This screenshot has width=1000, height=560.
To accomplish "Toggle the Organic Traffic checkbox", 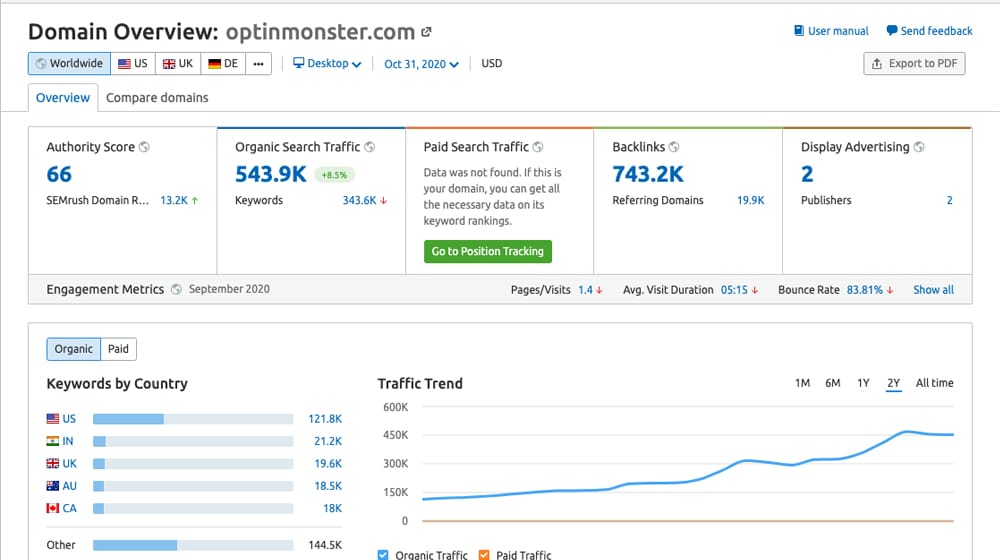I will coord(384,555).
